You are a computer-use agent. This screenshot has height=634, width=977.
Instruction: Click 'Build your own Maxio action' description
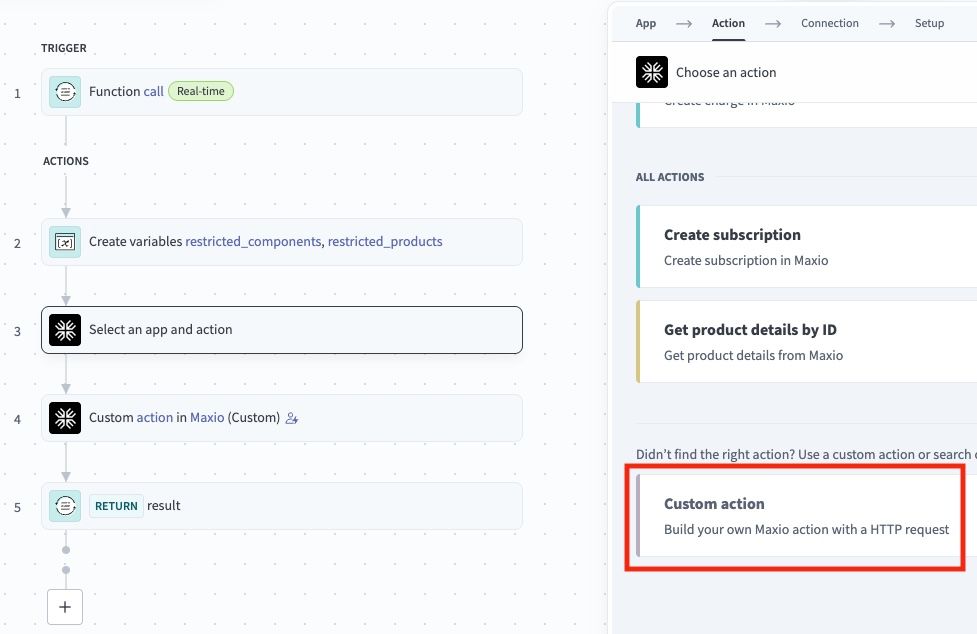[806, 529]
